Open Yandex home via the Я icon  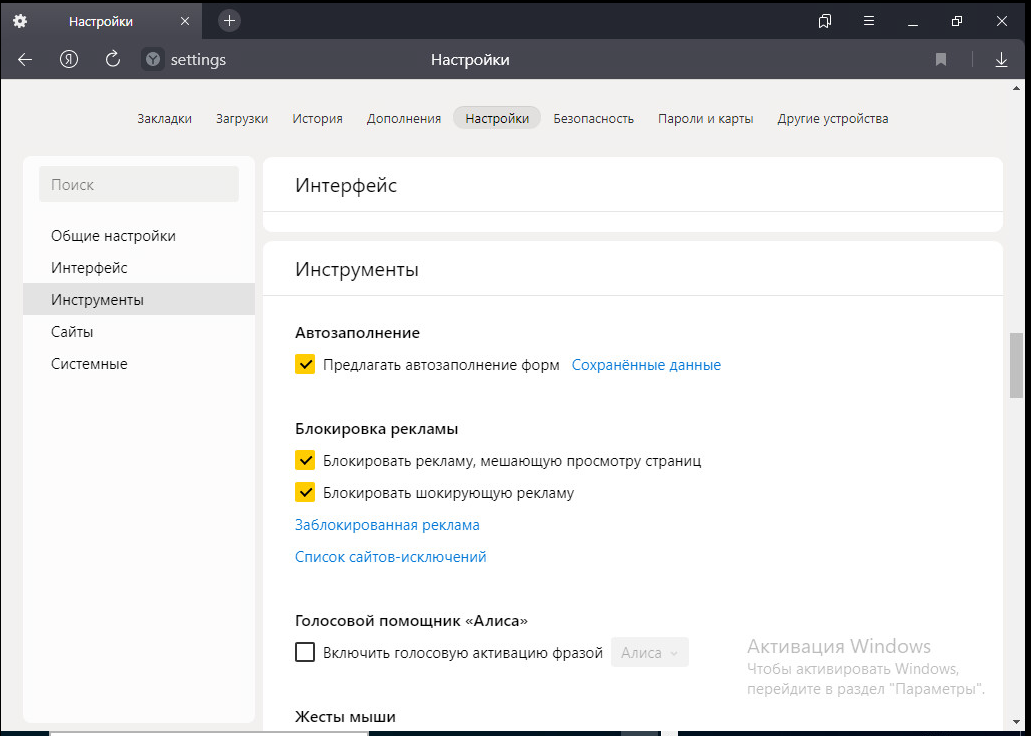[x=69, y=60]
